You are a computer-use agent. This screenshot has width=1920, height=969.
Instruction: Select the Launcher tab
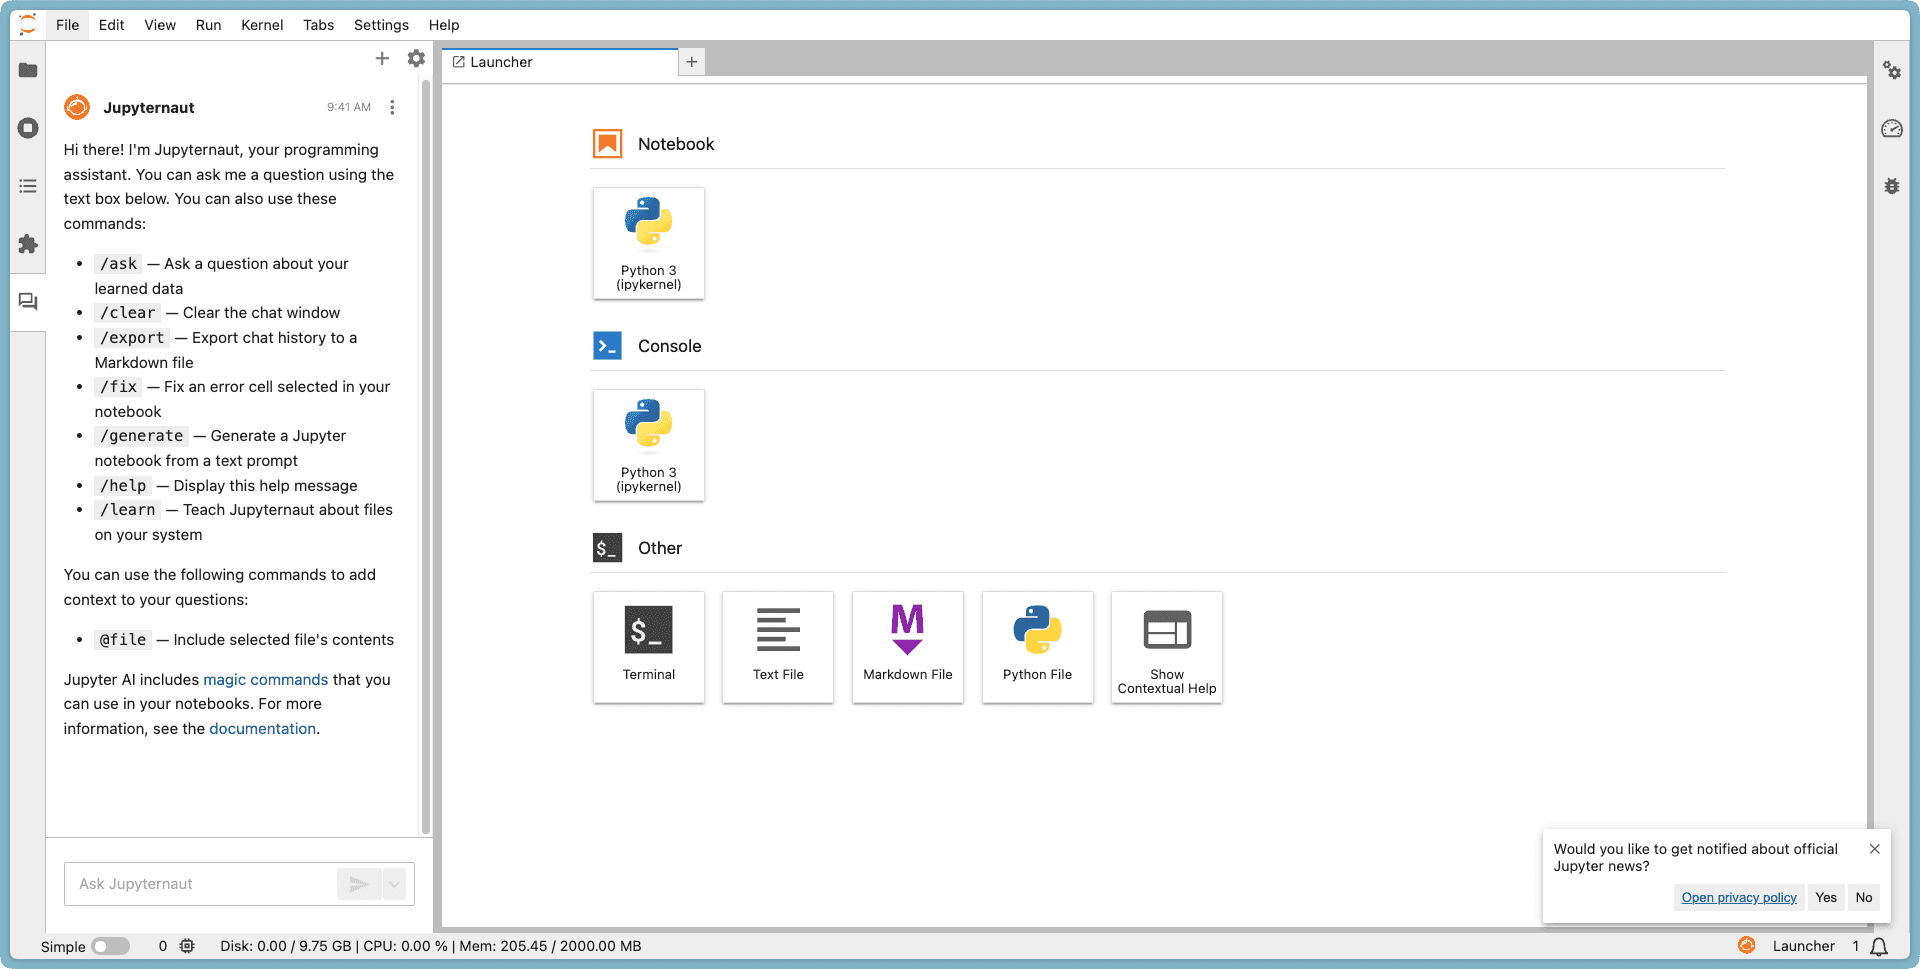click(x=560, y=62)
